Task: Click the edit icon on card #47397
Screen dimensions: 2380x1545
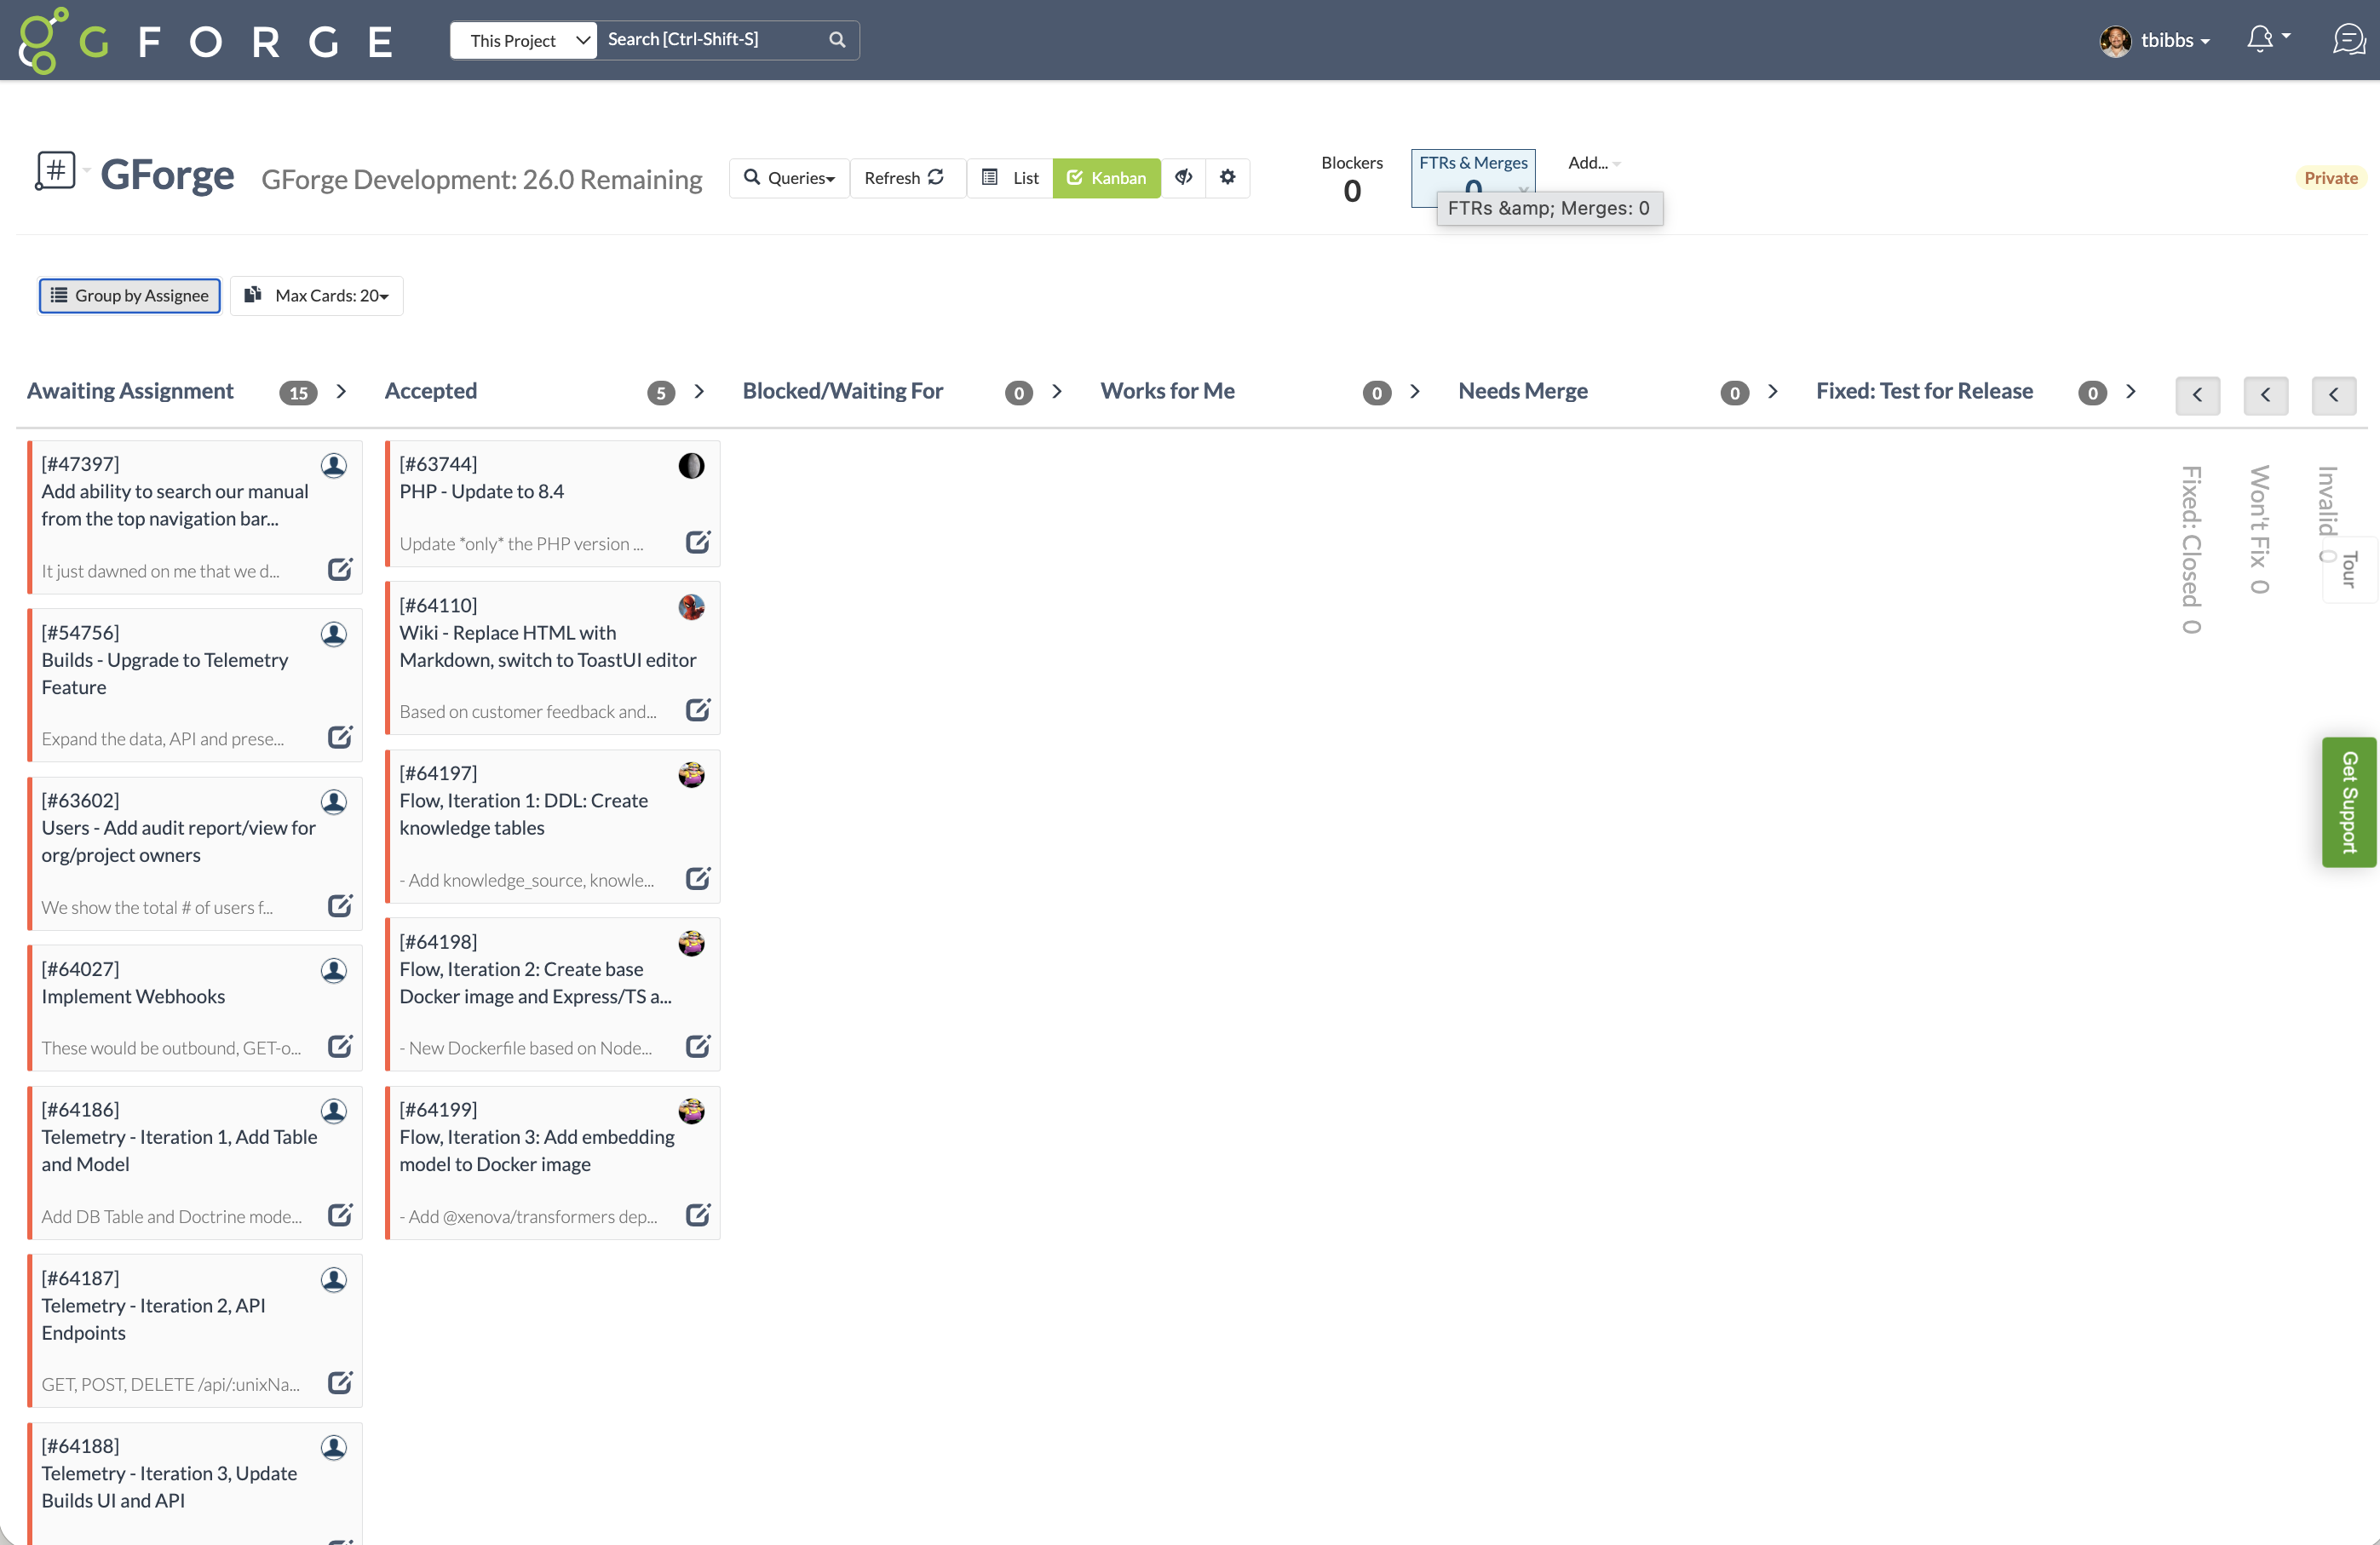Action: 340,570
